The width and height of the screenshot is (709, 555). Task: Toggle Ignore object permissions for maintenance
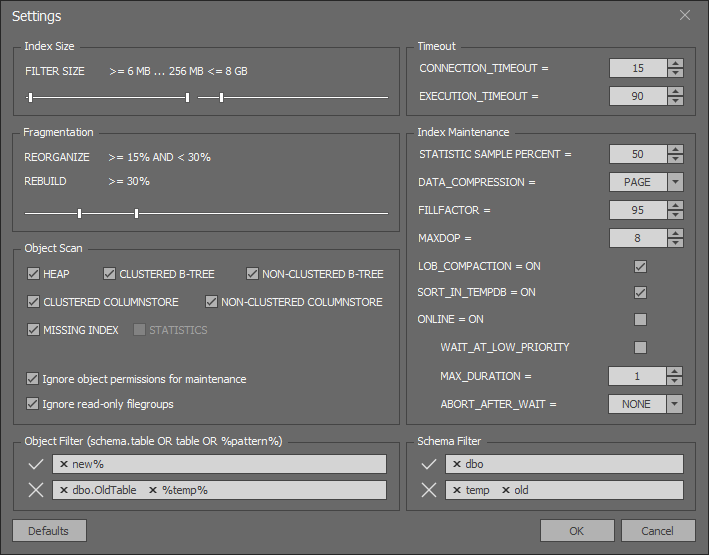point(33,379)
